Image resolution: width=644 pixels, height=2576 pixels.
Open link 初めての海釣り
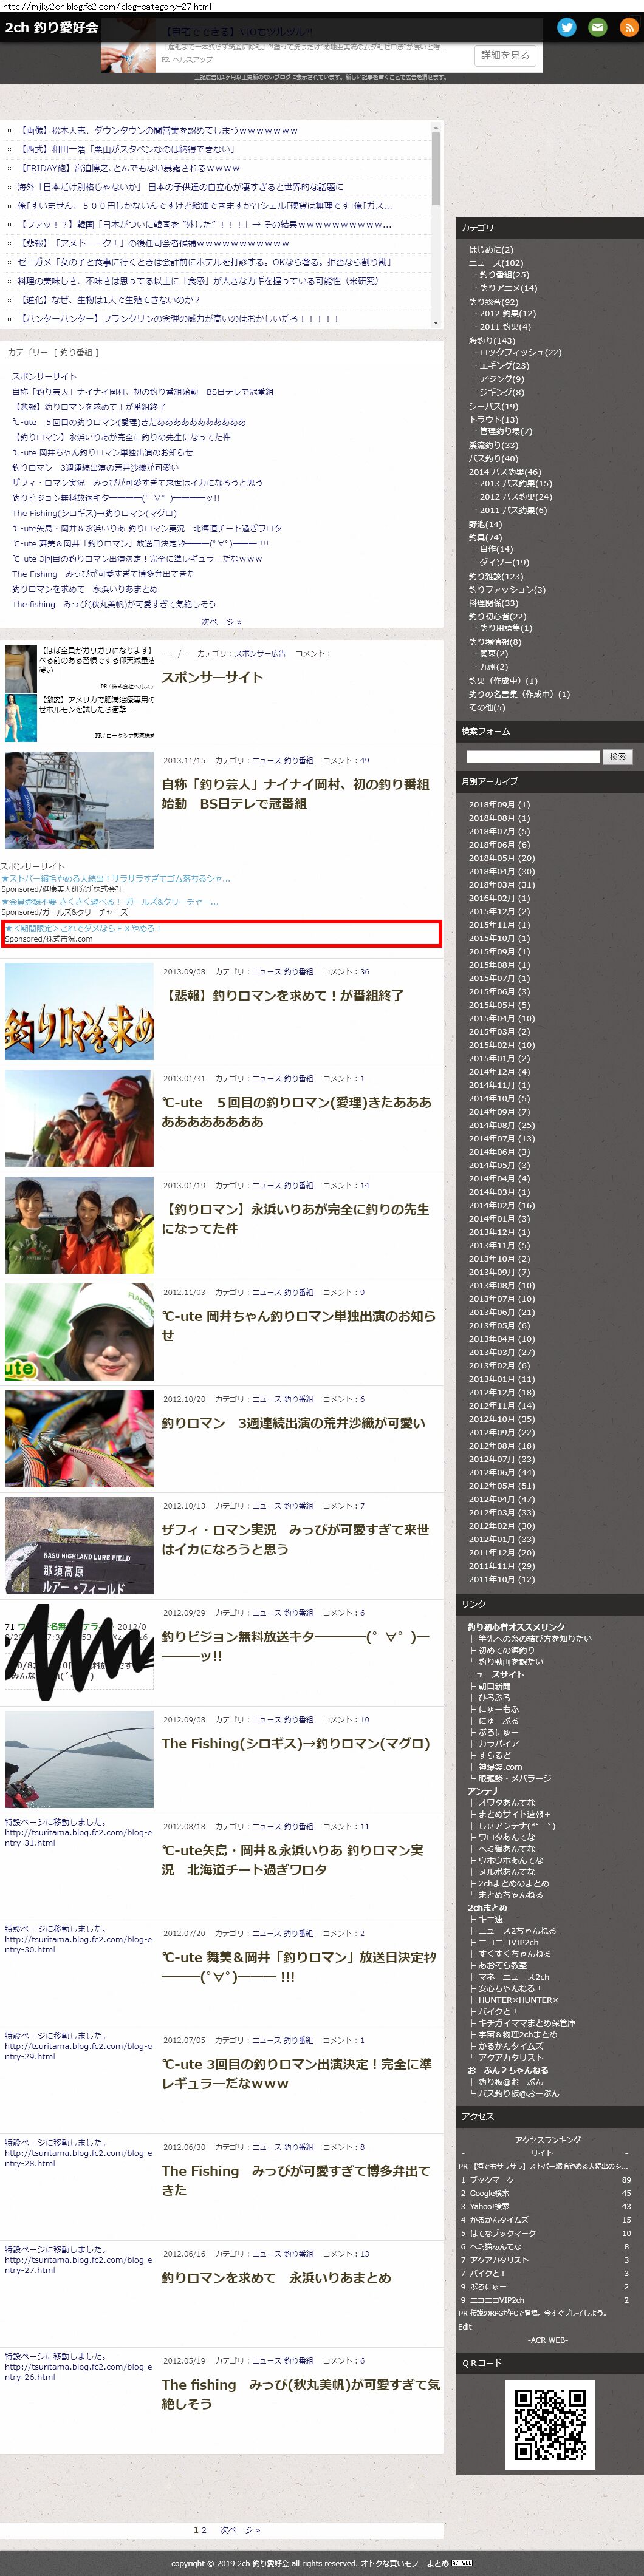pos(506,1650)
